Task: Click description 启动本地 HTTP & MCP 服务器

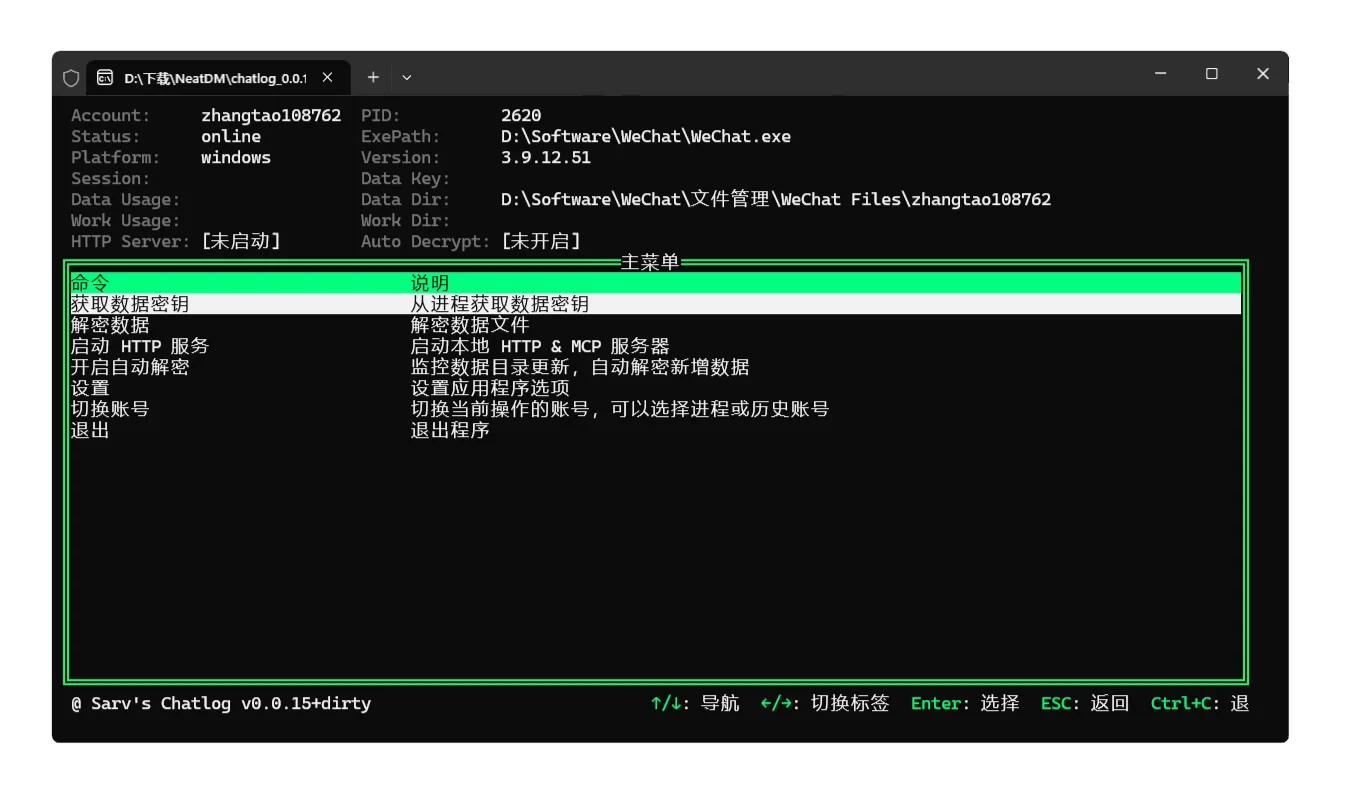Action: [540, 346]
